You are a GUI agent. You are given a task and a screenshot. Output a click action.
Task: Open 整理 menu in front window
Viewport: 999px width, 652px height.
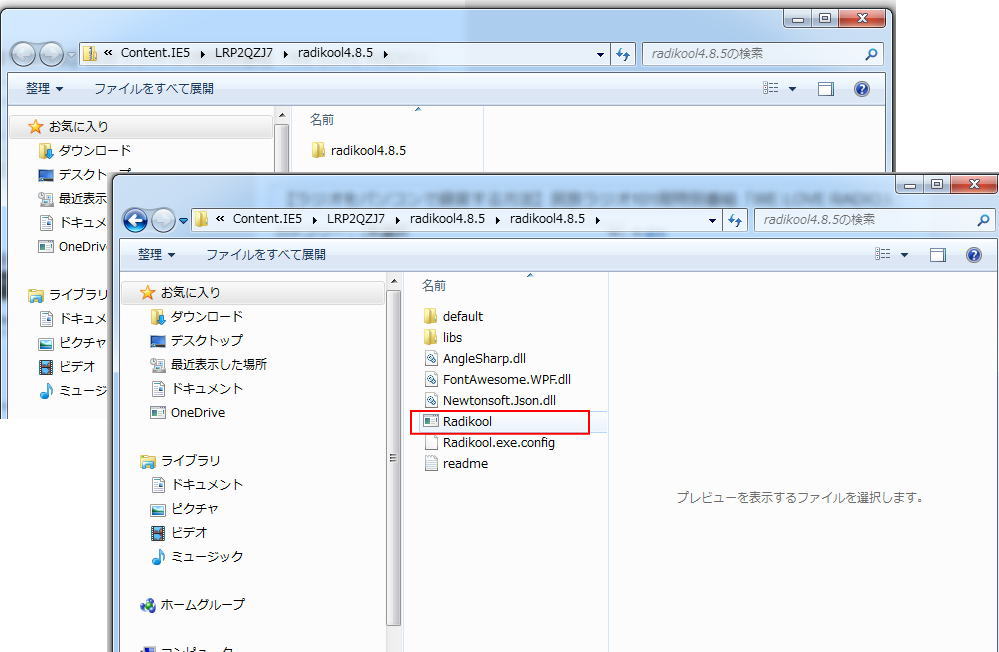[156, 254]
